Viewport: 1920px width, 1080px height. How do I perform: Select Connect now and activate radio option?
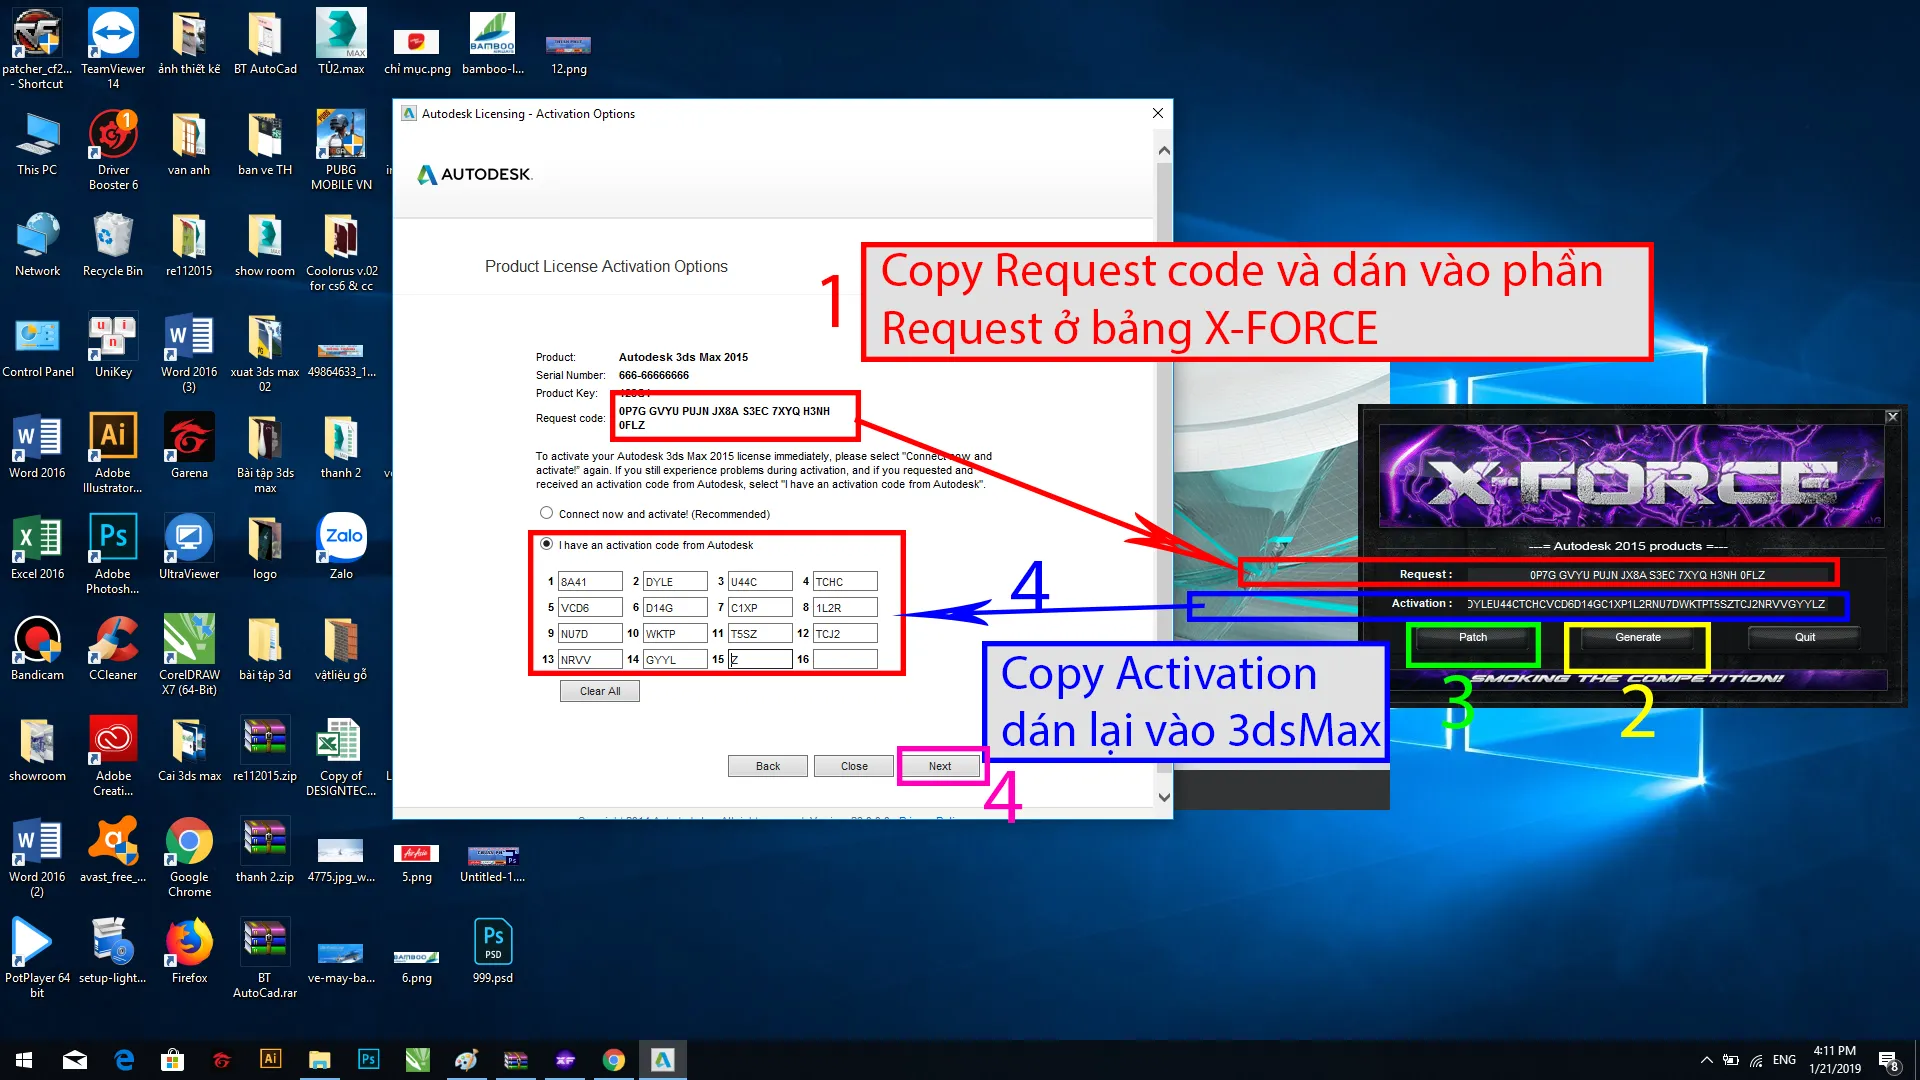(x=546, y=513)
